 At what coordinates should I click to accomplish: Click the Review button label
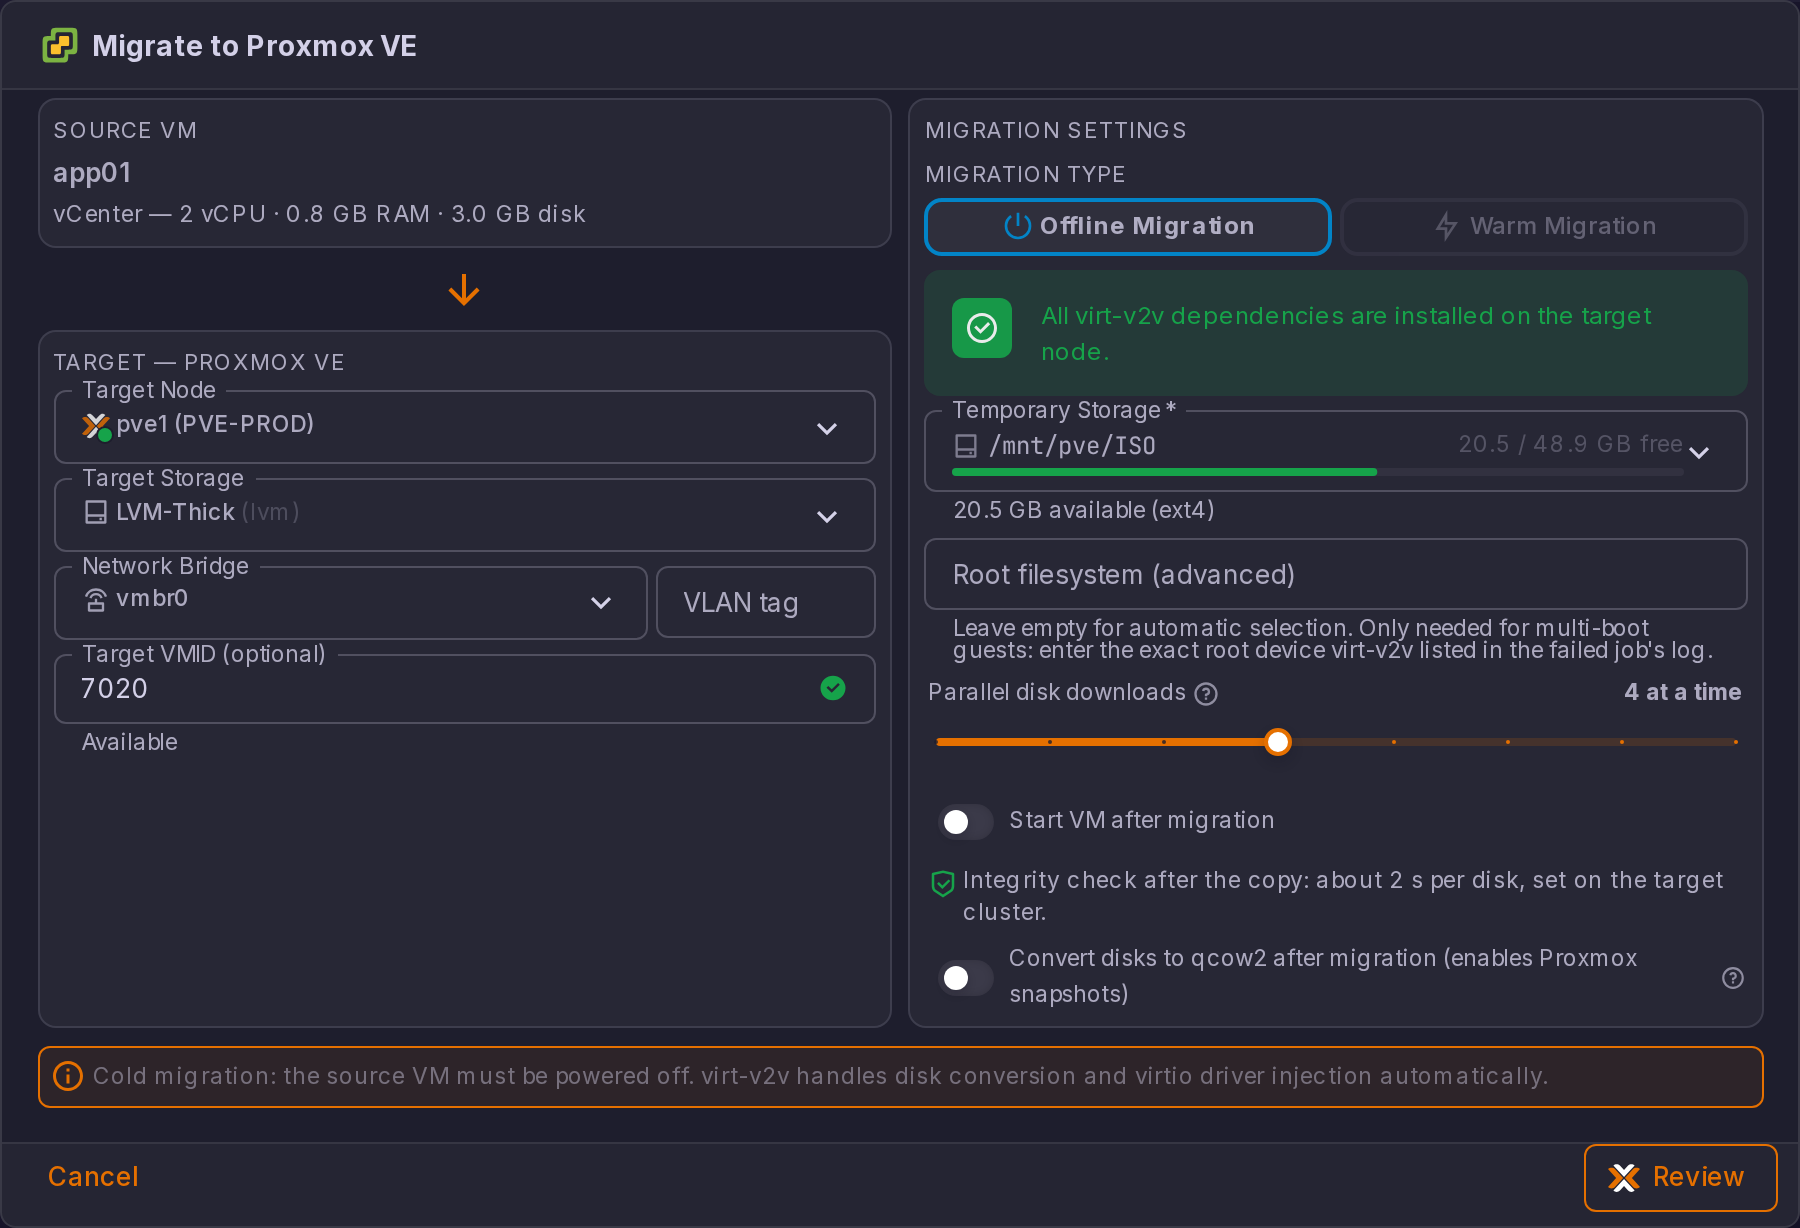point(1698,1177)
